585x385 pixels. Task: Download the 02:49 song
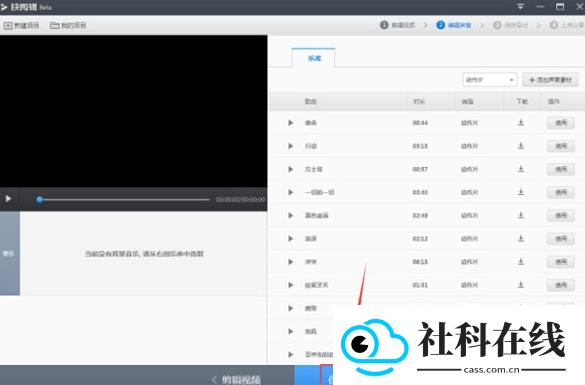tap(521, 215)
